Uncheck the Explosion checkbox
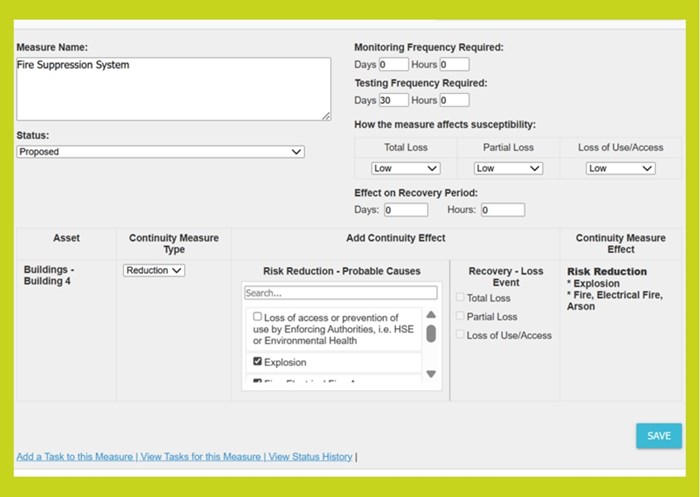The width and height of the screenshot is (700, 497). tap(257, 361)
